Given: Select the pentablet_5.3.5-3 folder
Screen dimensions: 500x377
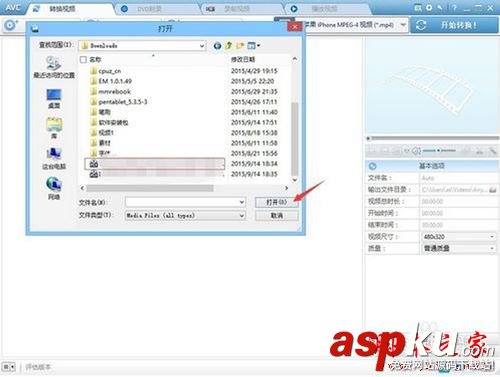Looking at the screenshot, I should (x=119, y=102).
